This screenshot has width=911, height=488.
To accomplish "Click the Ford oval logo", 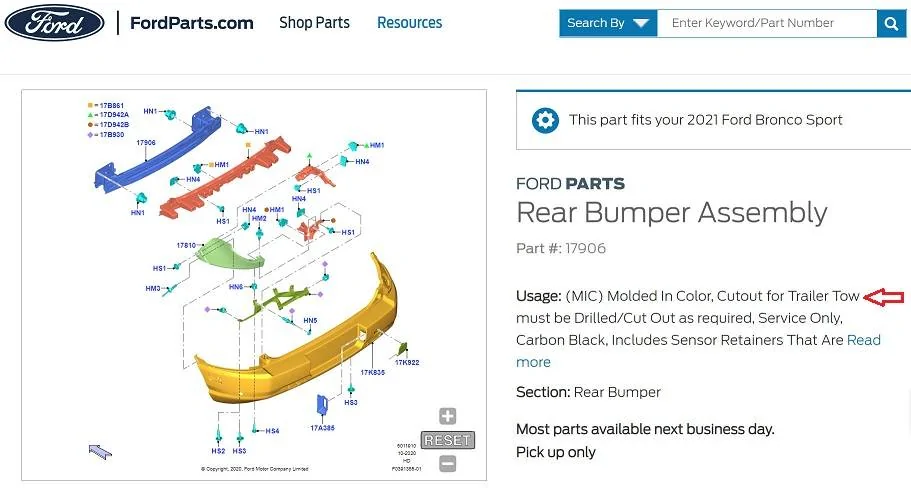I will (x=54, y=23).
